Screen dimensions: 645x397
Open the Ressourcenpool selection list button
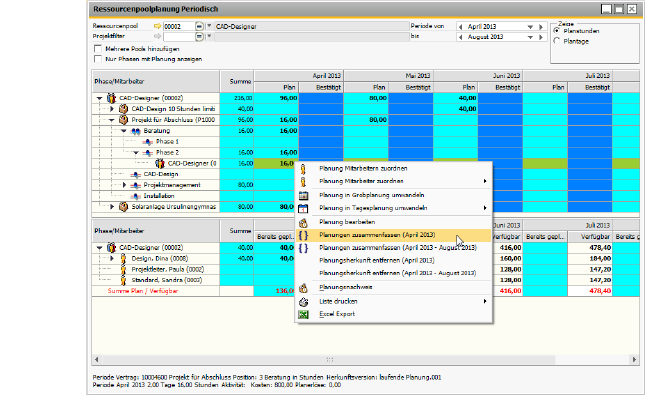point(199,26)
